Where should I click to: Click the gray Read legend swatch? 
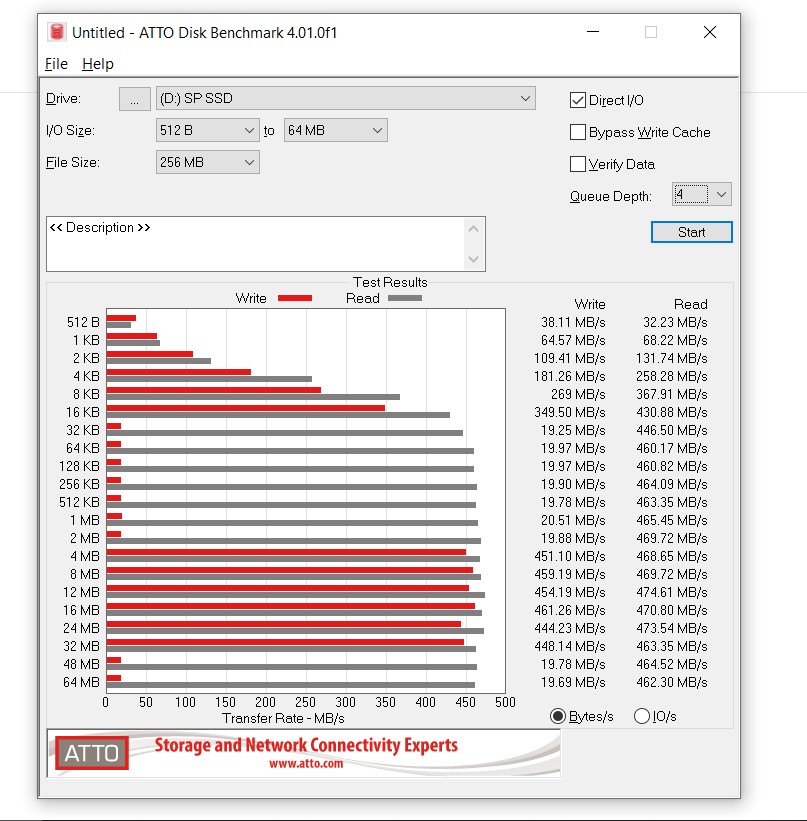405,298
